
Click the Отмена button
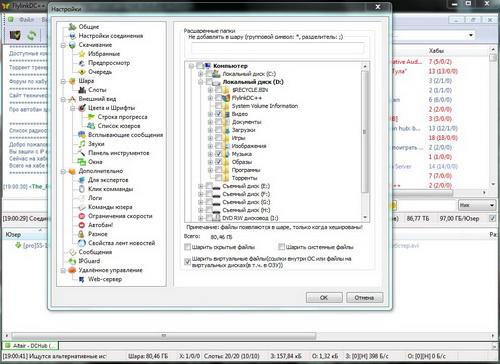[364, 297]
